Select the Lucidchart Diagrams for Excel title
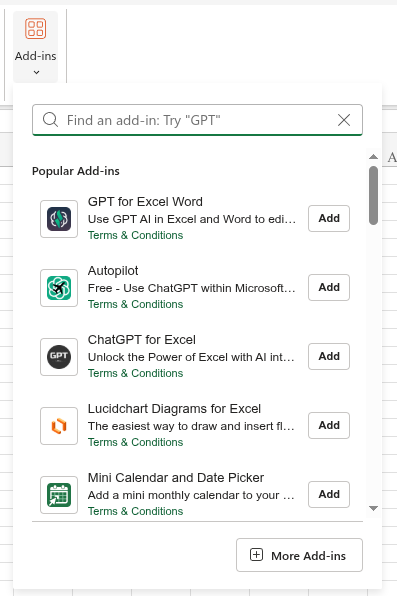This screenshot has width=397, height=596. pos(174,409)
